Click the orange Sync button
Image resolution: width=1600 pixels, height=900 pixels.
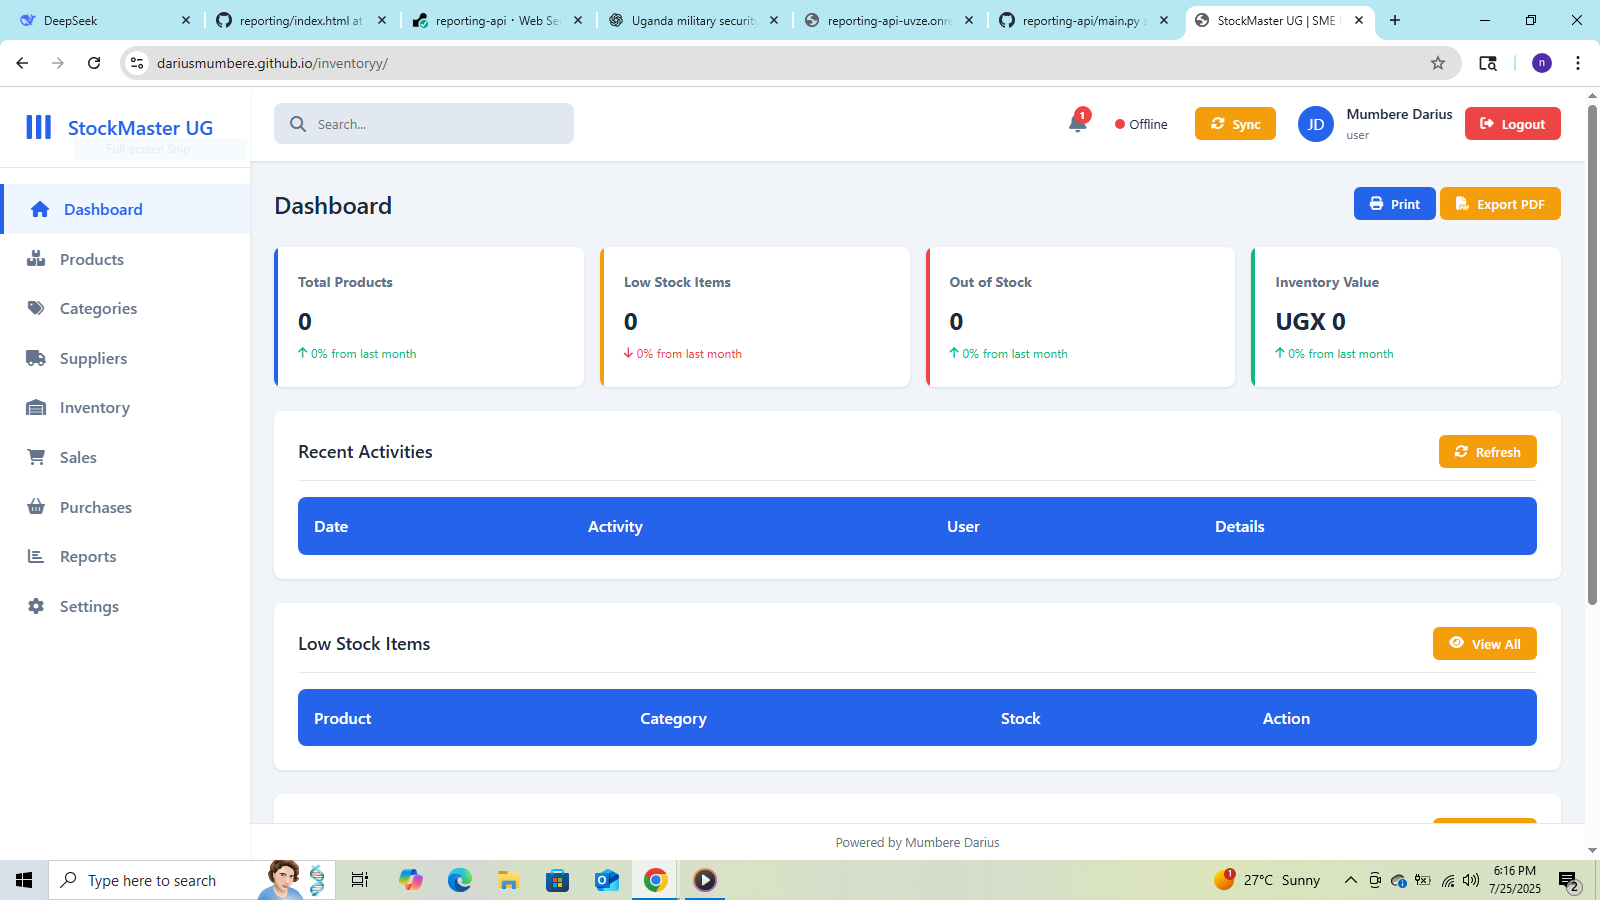coord(1235,124)
